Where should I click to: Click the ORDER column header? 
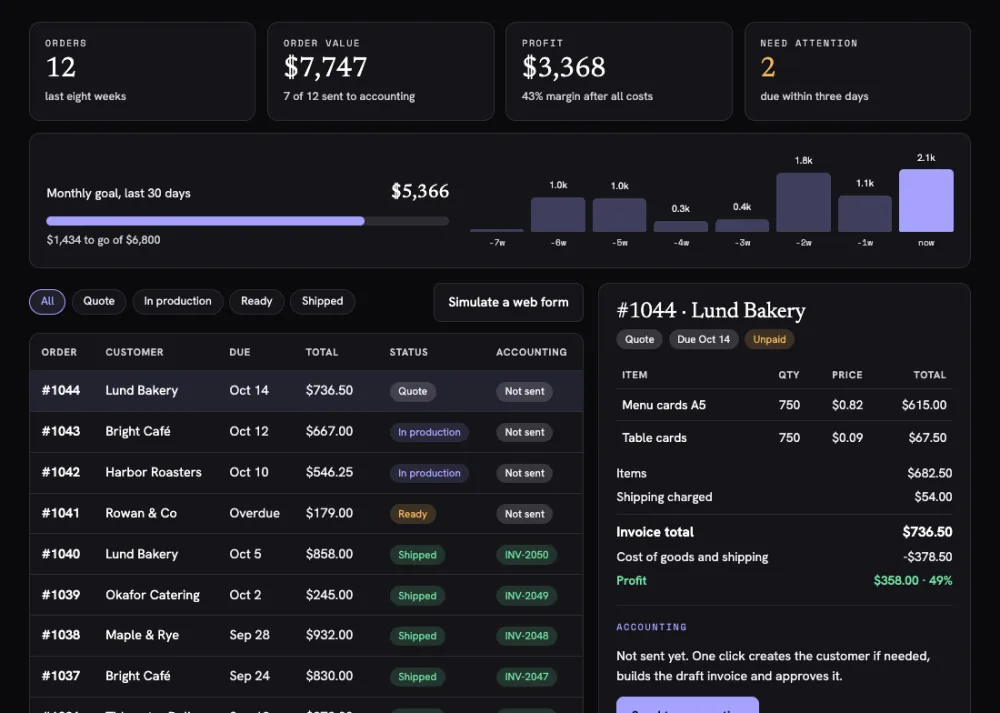point(59,352)
